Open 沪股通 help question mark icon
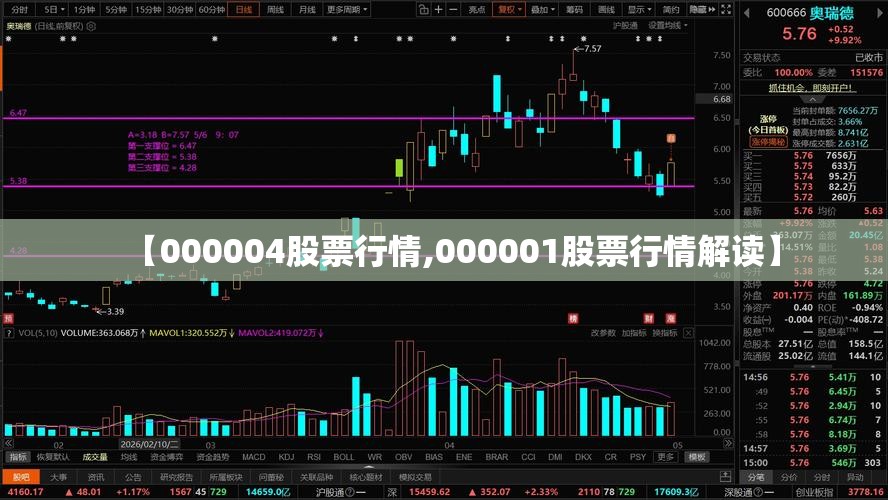The width and height of the screenshot is (888, 500). pyautogui.click(x=349, y=492)
